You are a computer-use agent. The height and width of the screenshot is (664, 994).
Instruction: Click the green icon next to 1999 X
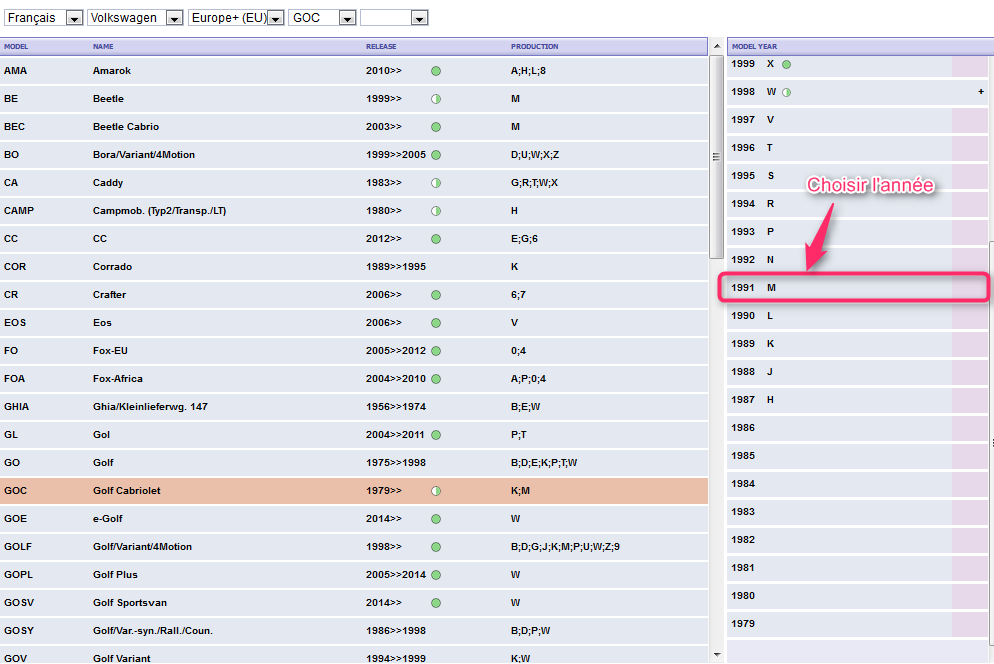pos(786,64)
